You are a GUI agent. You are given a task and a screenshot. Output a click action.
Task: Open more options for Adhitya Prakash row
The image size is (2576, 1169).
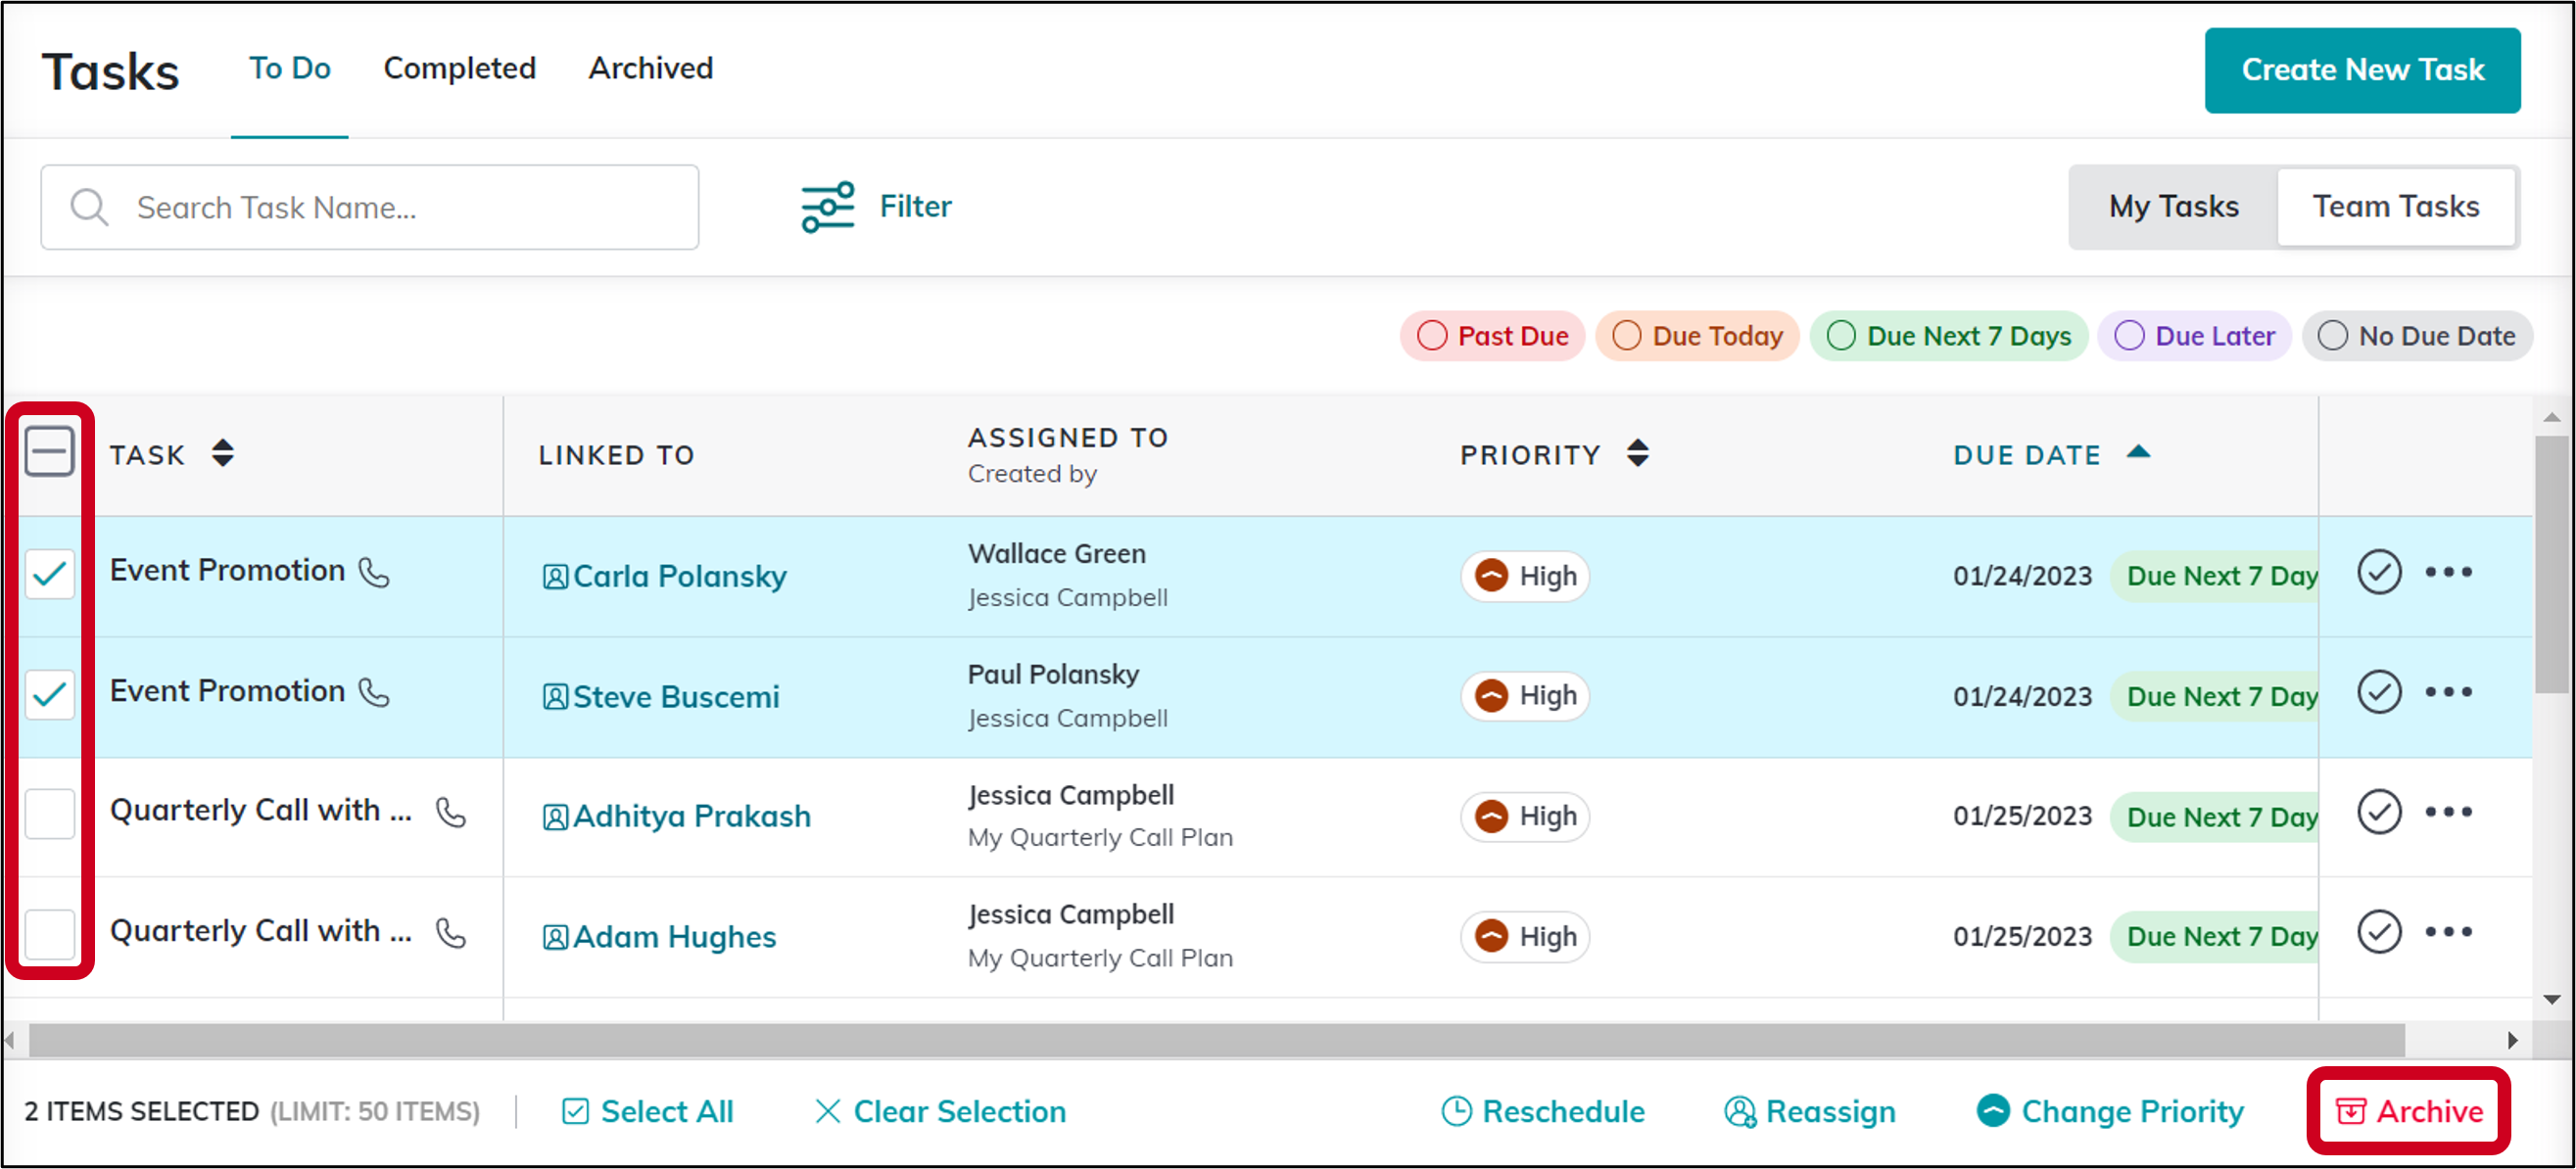point(2448,812)
